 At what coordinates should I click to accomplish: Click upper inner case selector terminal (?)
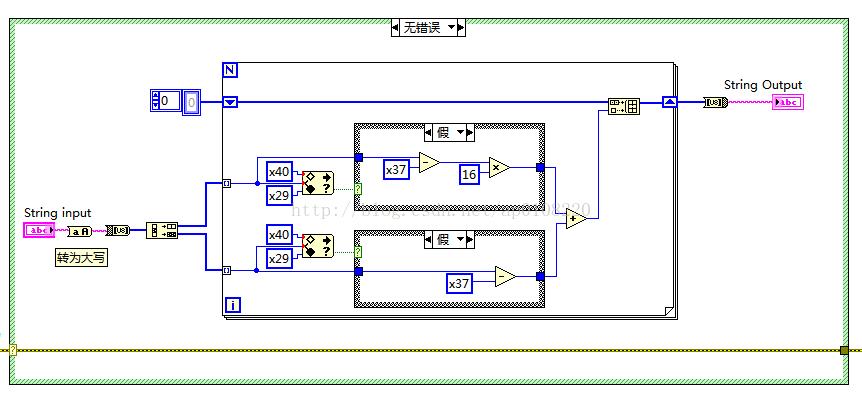[358, 189]
